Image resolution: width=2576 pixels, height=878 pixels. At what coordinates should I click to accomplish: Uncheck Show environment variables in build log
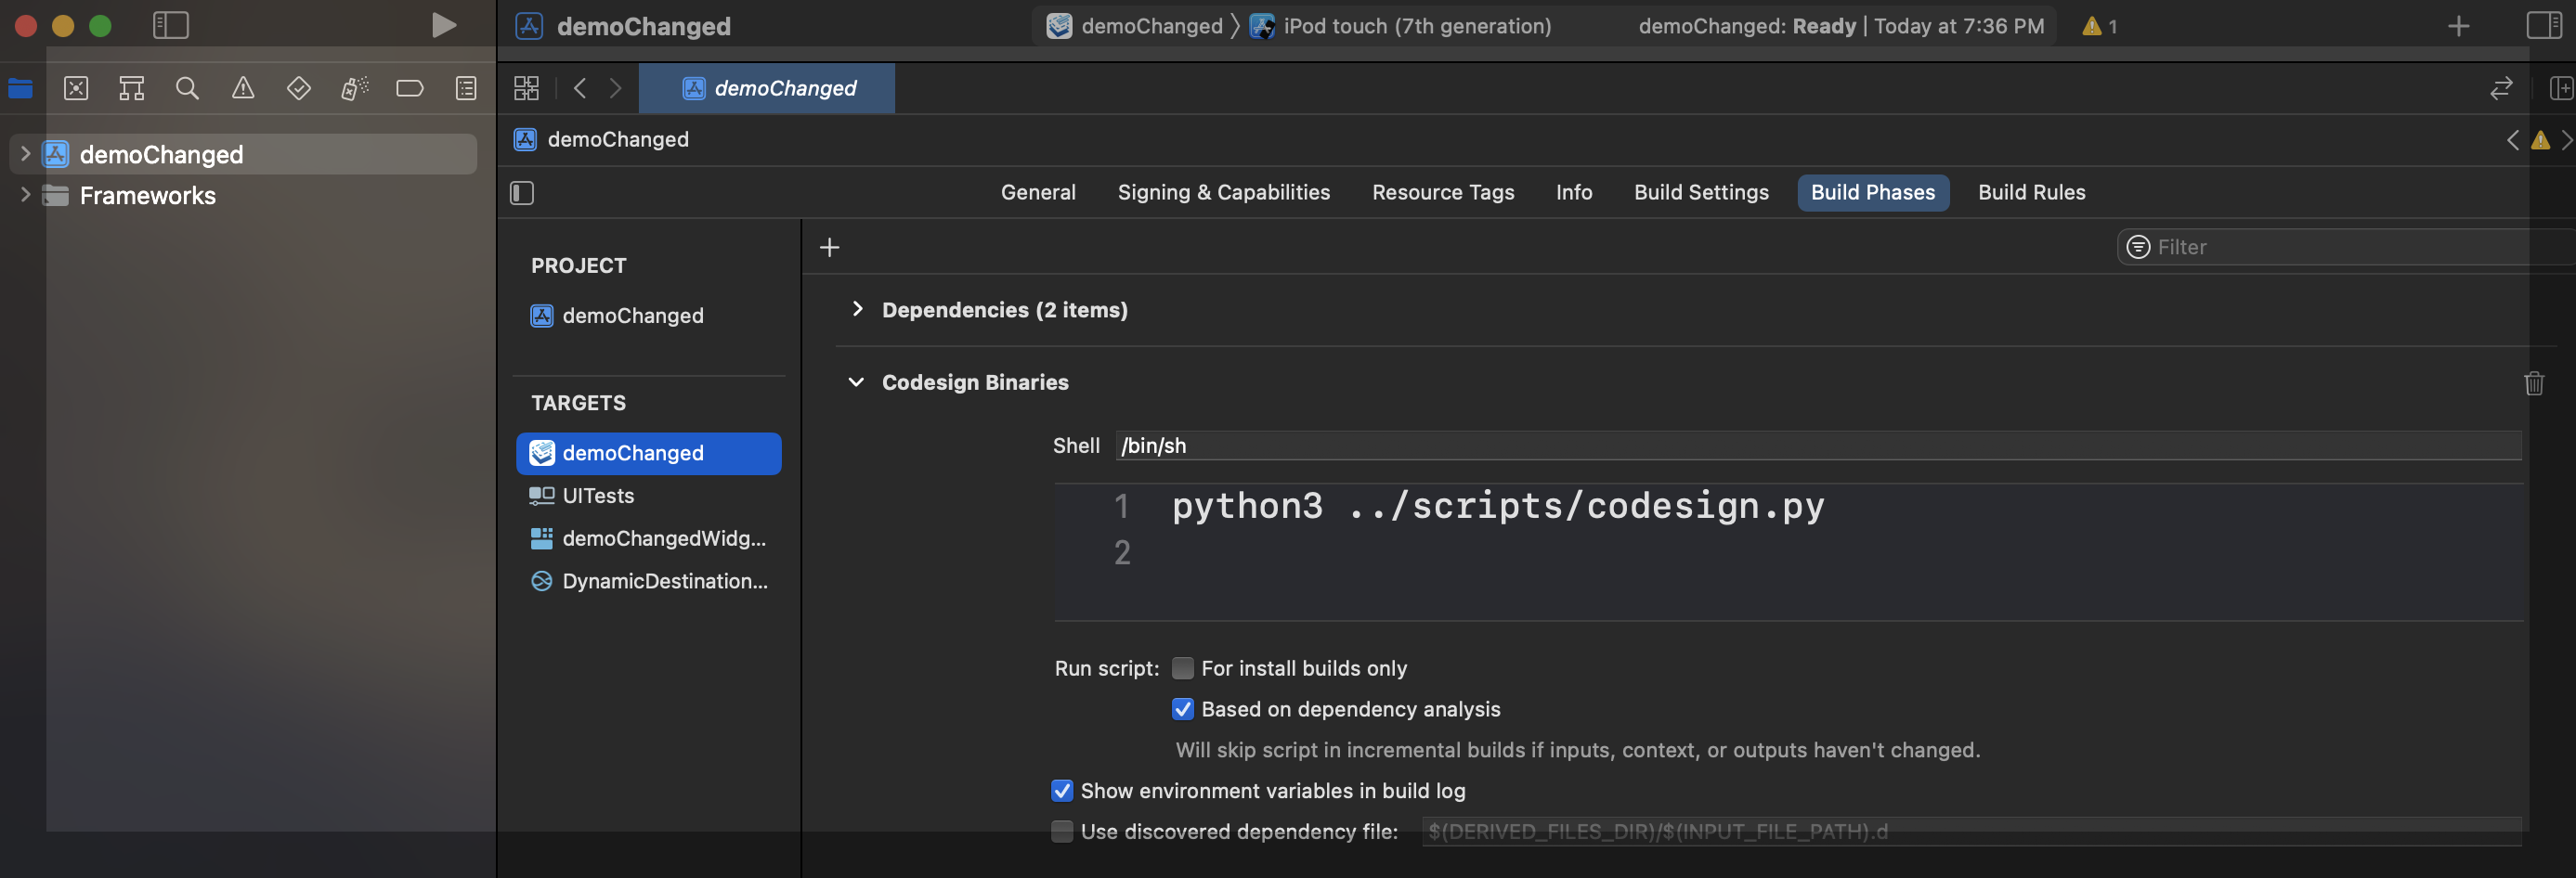(x=1062, y=790)
